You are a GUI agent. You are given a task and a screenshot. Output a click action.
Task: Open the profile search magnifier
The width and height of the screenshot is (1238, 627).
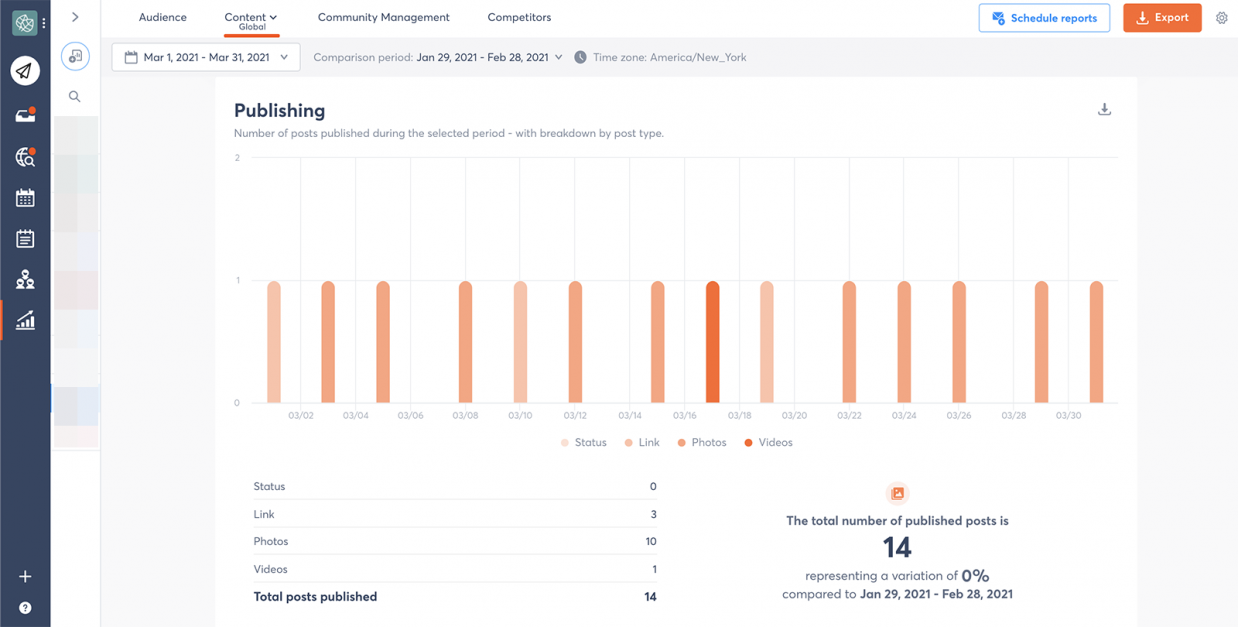pyautogui.click(x=75, y=96)
